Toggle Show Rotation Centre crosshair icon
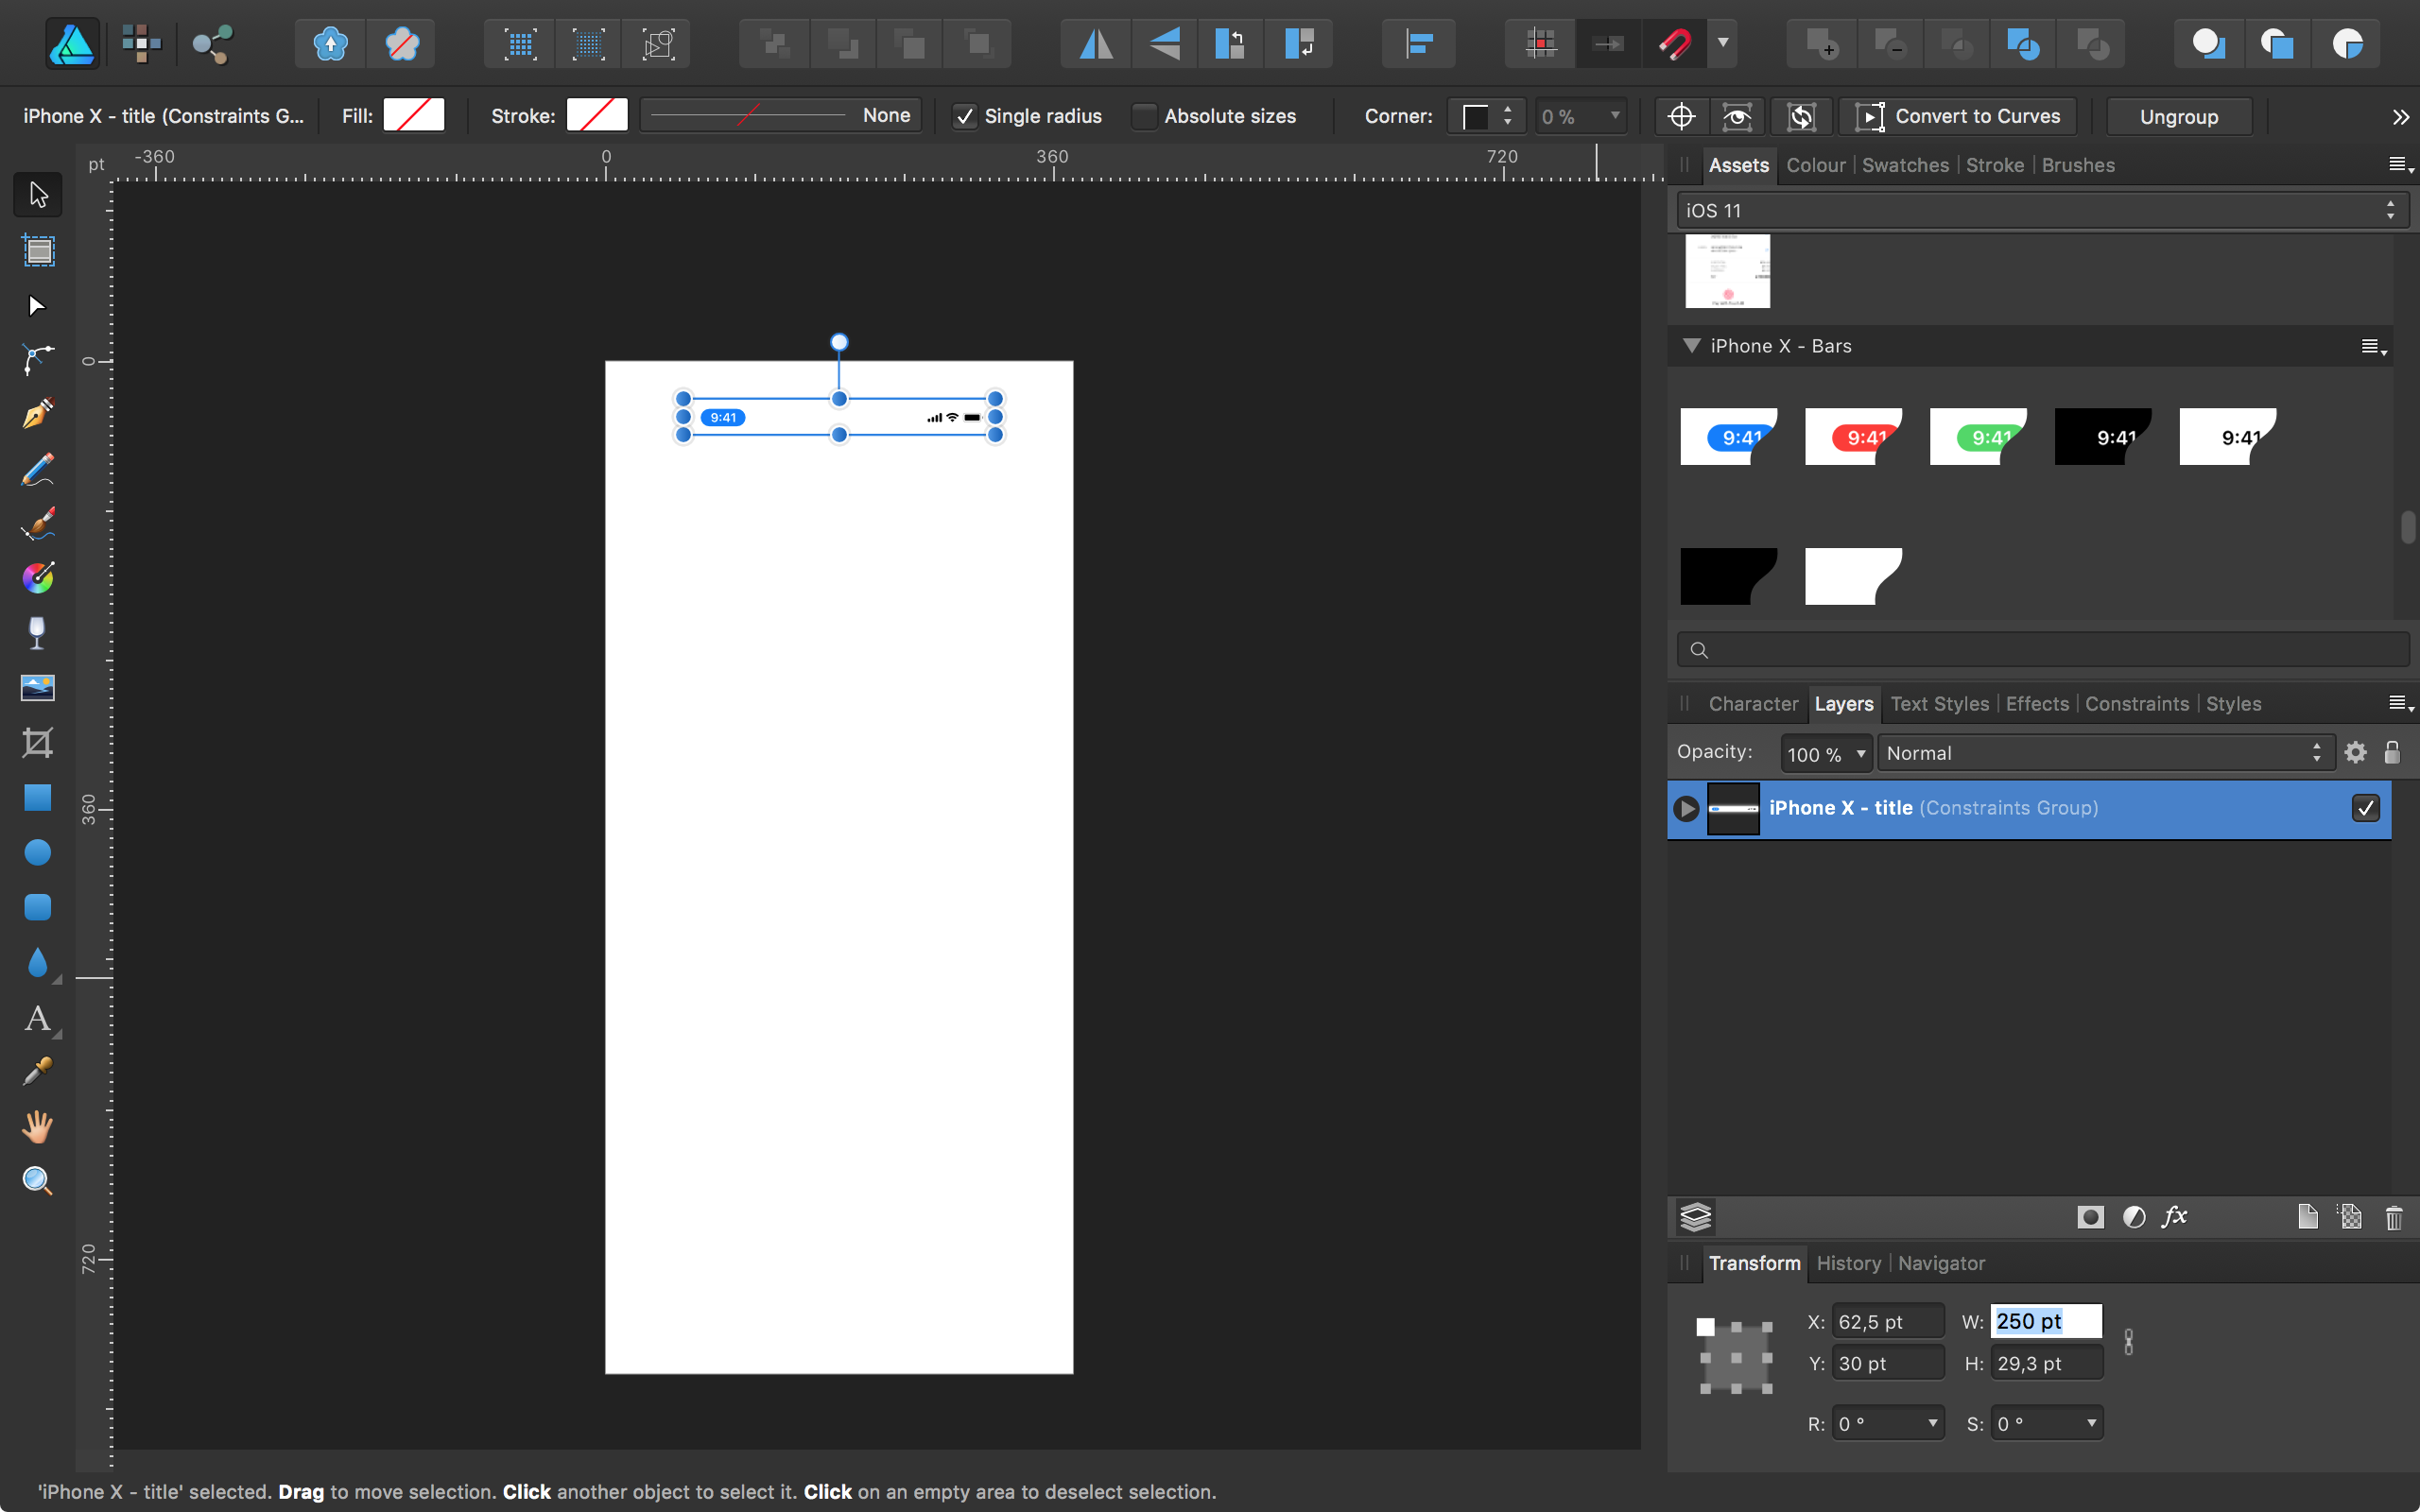The image size is (2420, 1512). coord(1681,117)
